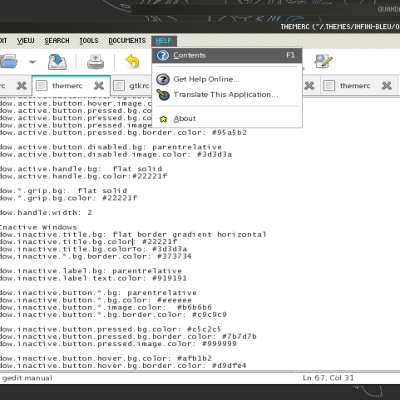Choose Translate This Application entry
The image size is (400, 400).
tap(227, 95)
